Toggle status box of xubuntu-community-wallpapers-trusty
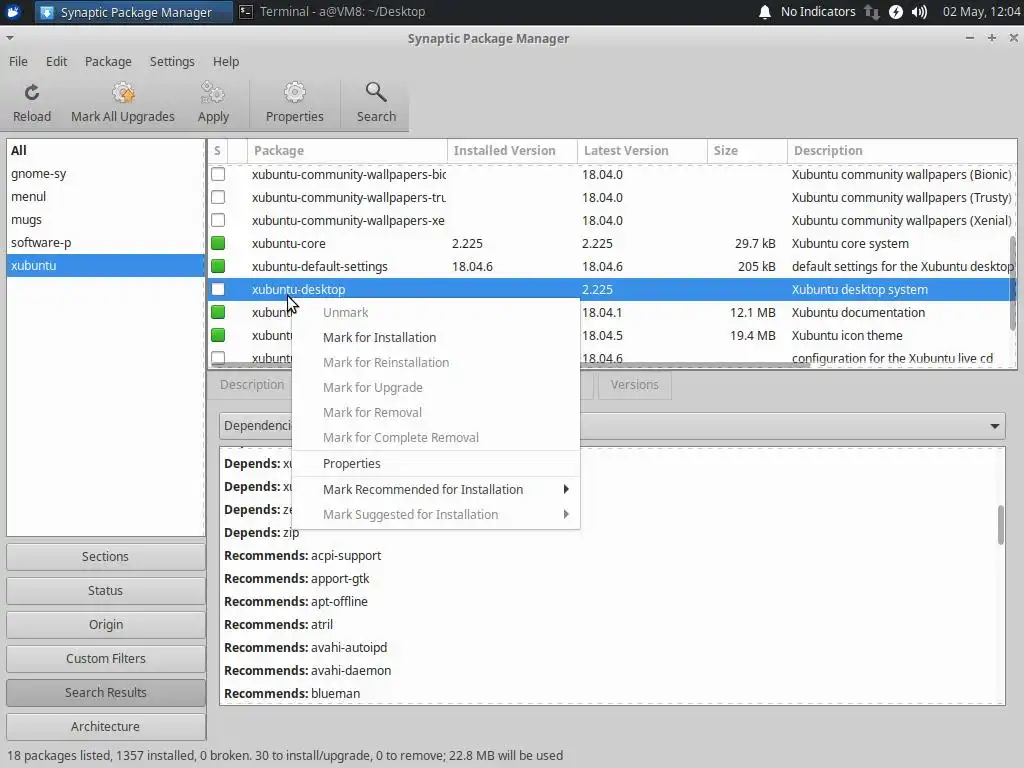This screenshot has width=1024, height=768. tap(218, 197)
